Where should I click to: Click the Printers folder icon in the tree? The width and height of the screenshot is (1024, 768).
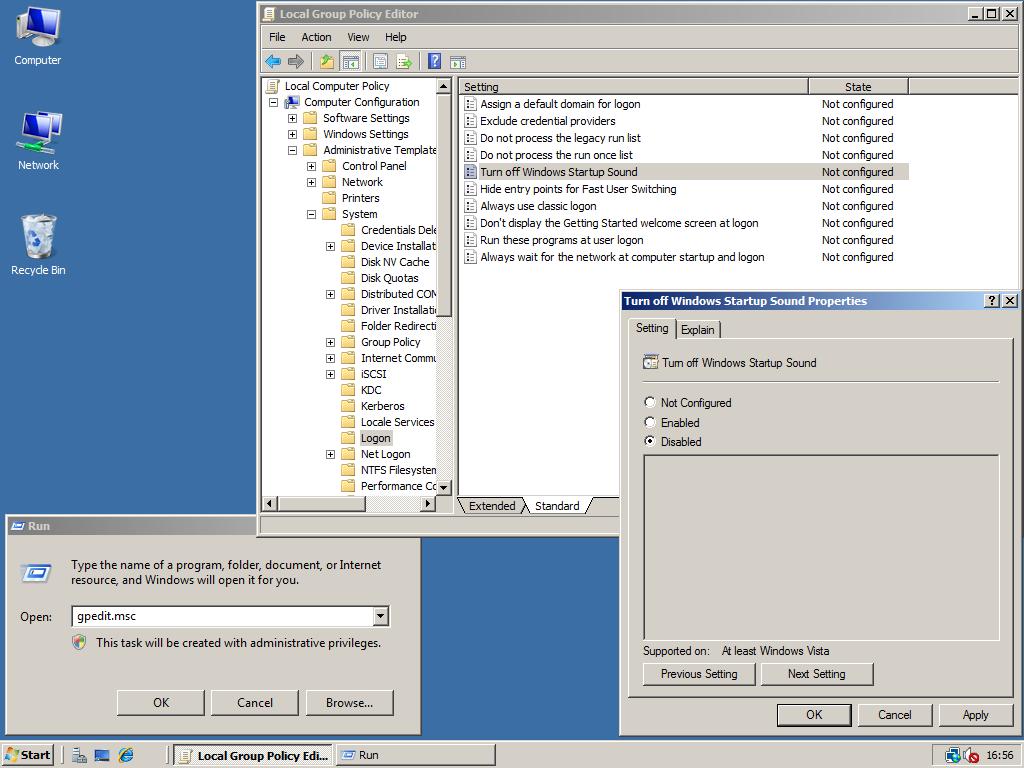point(330,197)
